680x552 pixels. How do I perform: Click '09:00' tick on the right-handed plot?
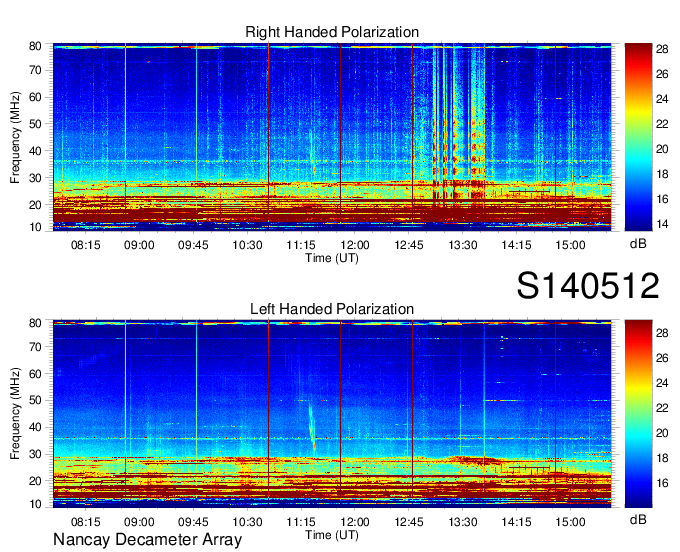[x=139, y=245]
